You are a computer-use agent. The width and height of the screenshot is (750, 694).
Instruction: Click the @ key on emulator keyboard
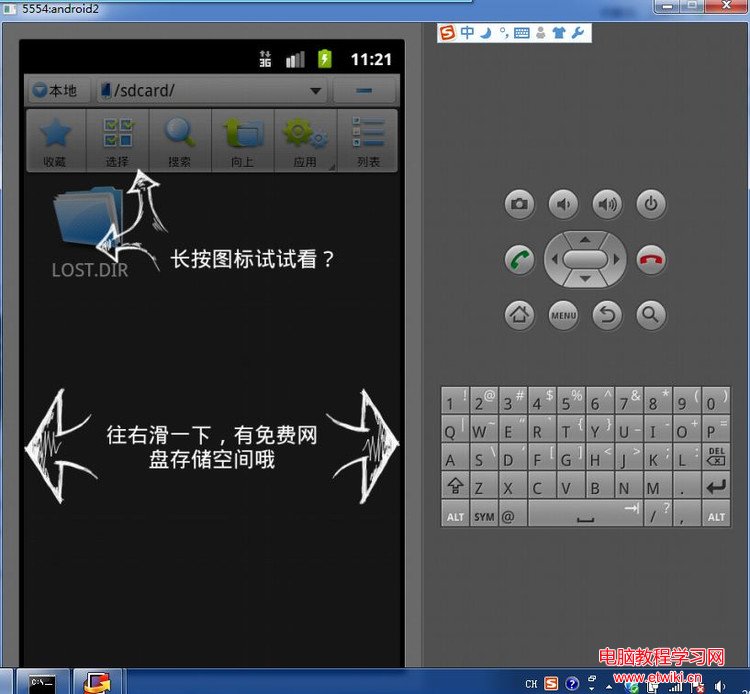pyautogui.click(x=513, y=514)
